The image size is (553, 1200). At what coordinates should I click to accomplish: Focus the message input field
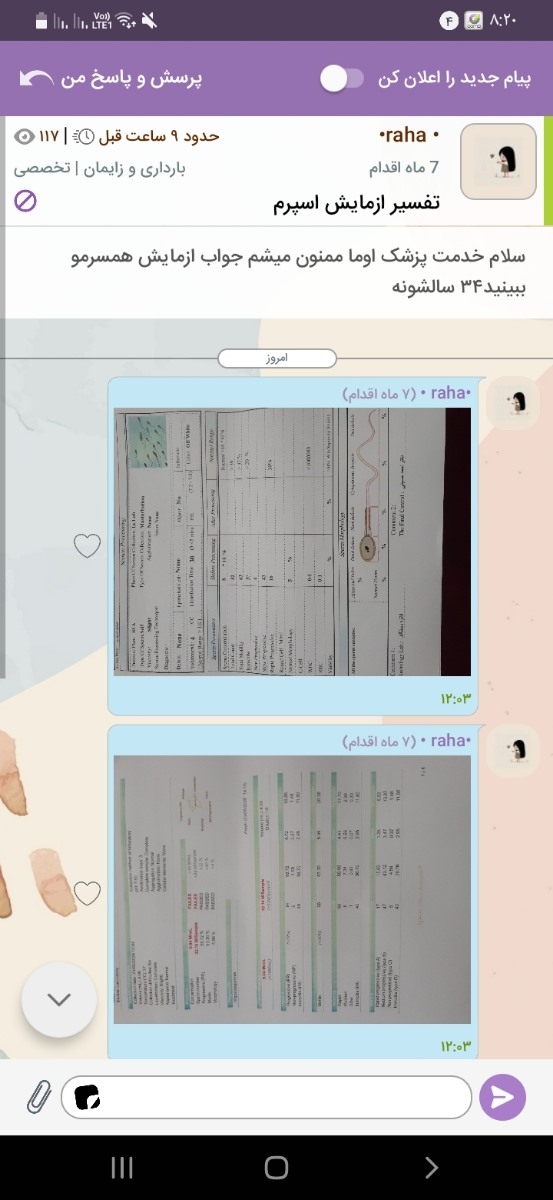(266, 1098)
